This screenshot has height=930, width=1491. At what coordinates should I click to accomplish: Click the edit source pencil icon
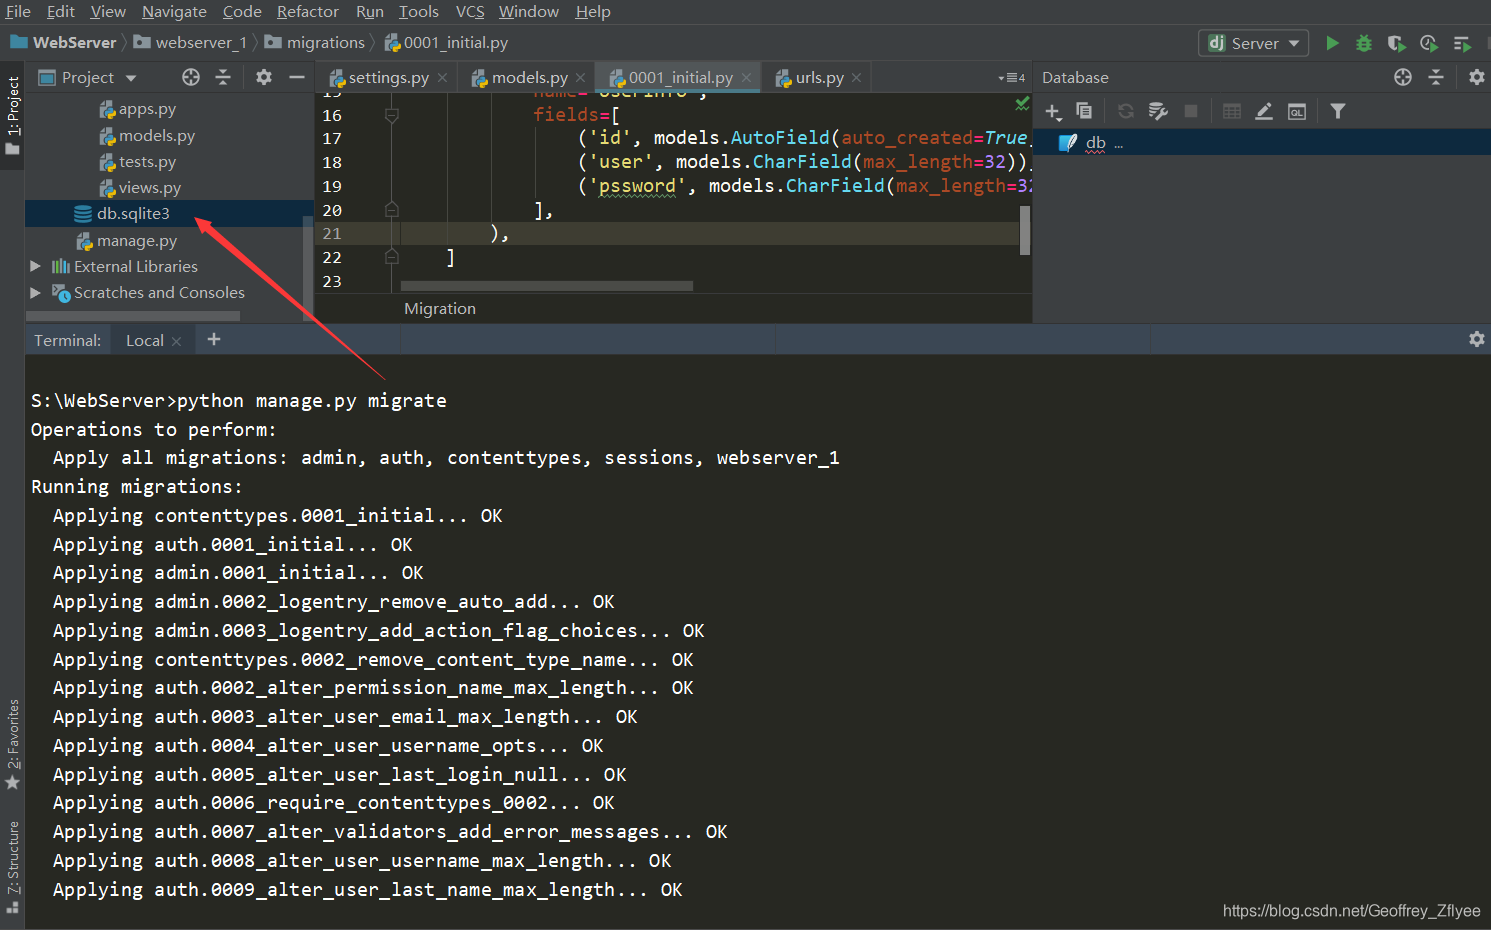(1264, 111)
